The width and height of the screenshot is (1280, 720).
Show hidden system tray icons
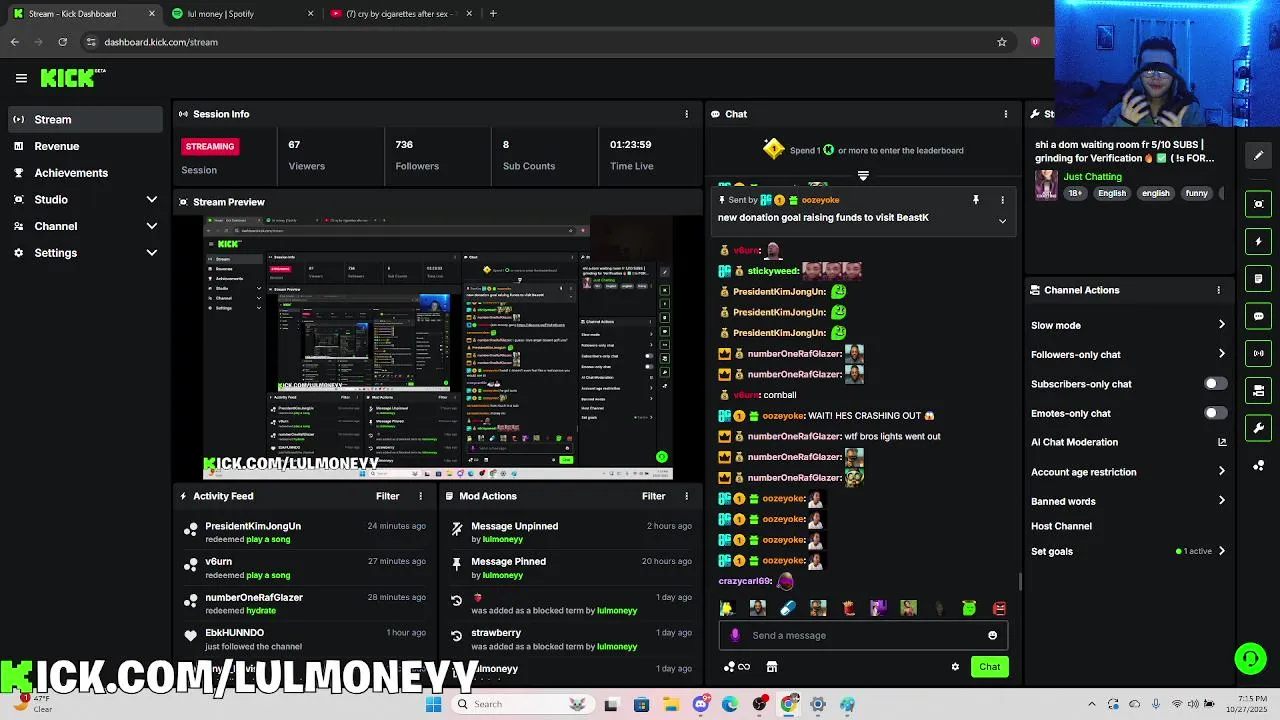pyautogui.click(x=1091, y=704)
